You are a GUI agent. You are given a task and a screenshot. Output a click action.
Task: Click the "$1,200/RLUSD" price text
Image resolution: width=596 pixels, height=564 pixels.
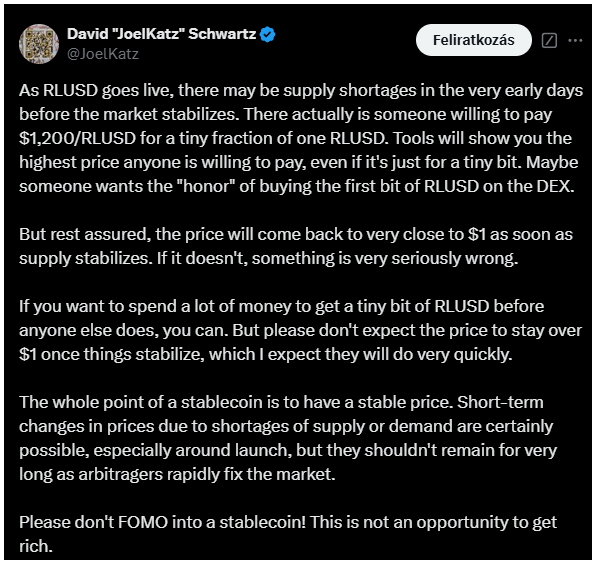coord(78,138)
